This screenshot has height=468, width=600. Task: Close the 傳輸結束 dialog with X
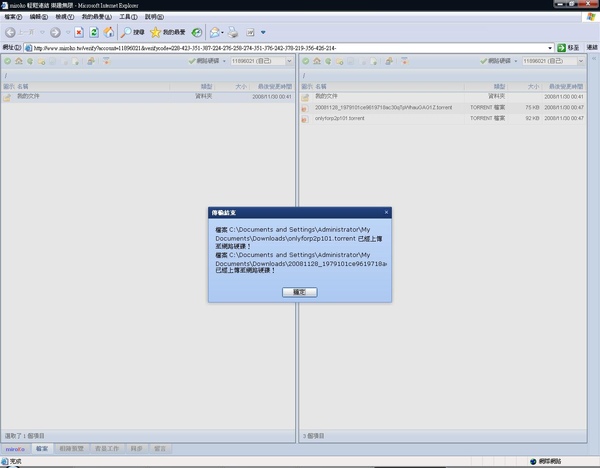386,212
